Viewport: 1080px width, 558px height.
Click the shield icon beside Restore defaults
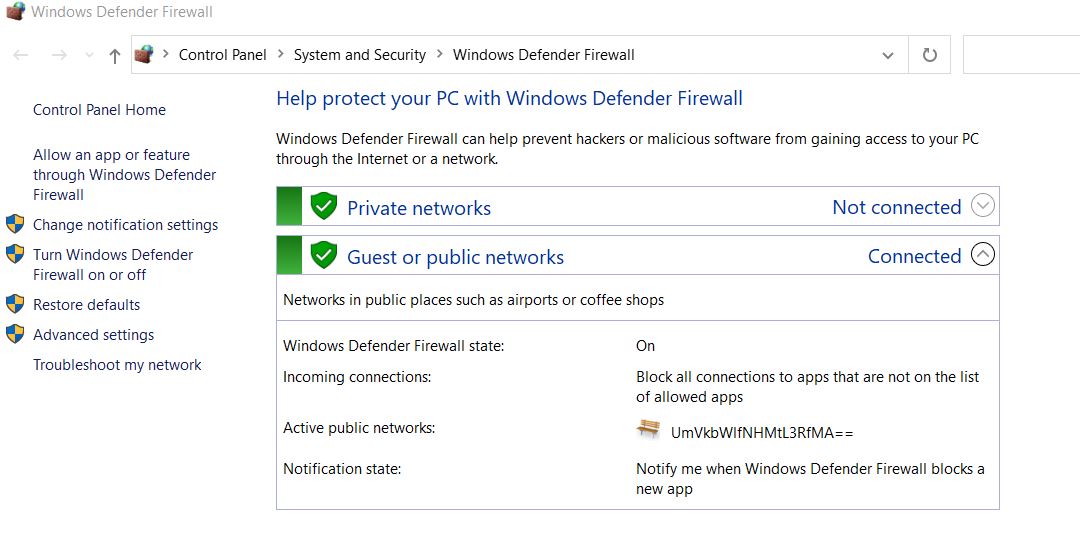(x=14, y=304)
